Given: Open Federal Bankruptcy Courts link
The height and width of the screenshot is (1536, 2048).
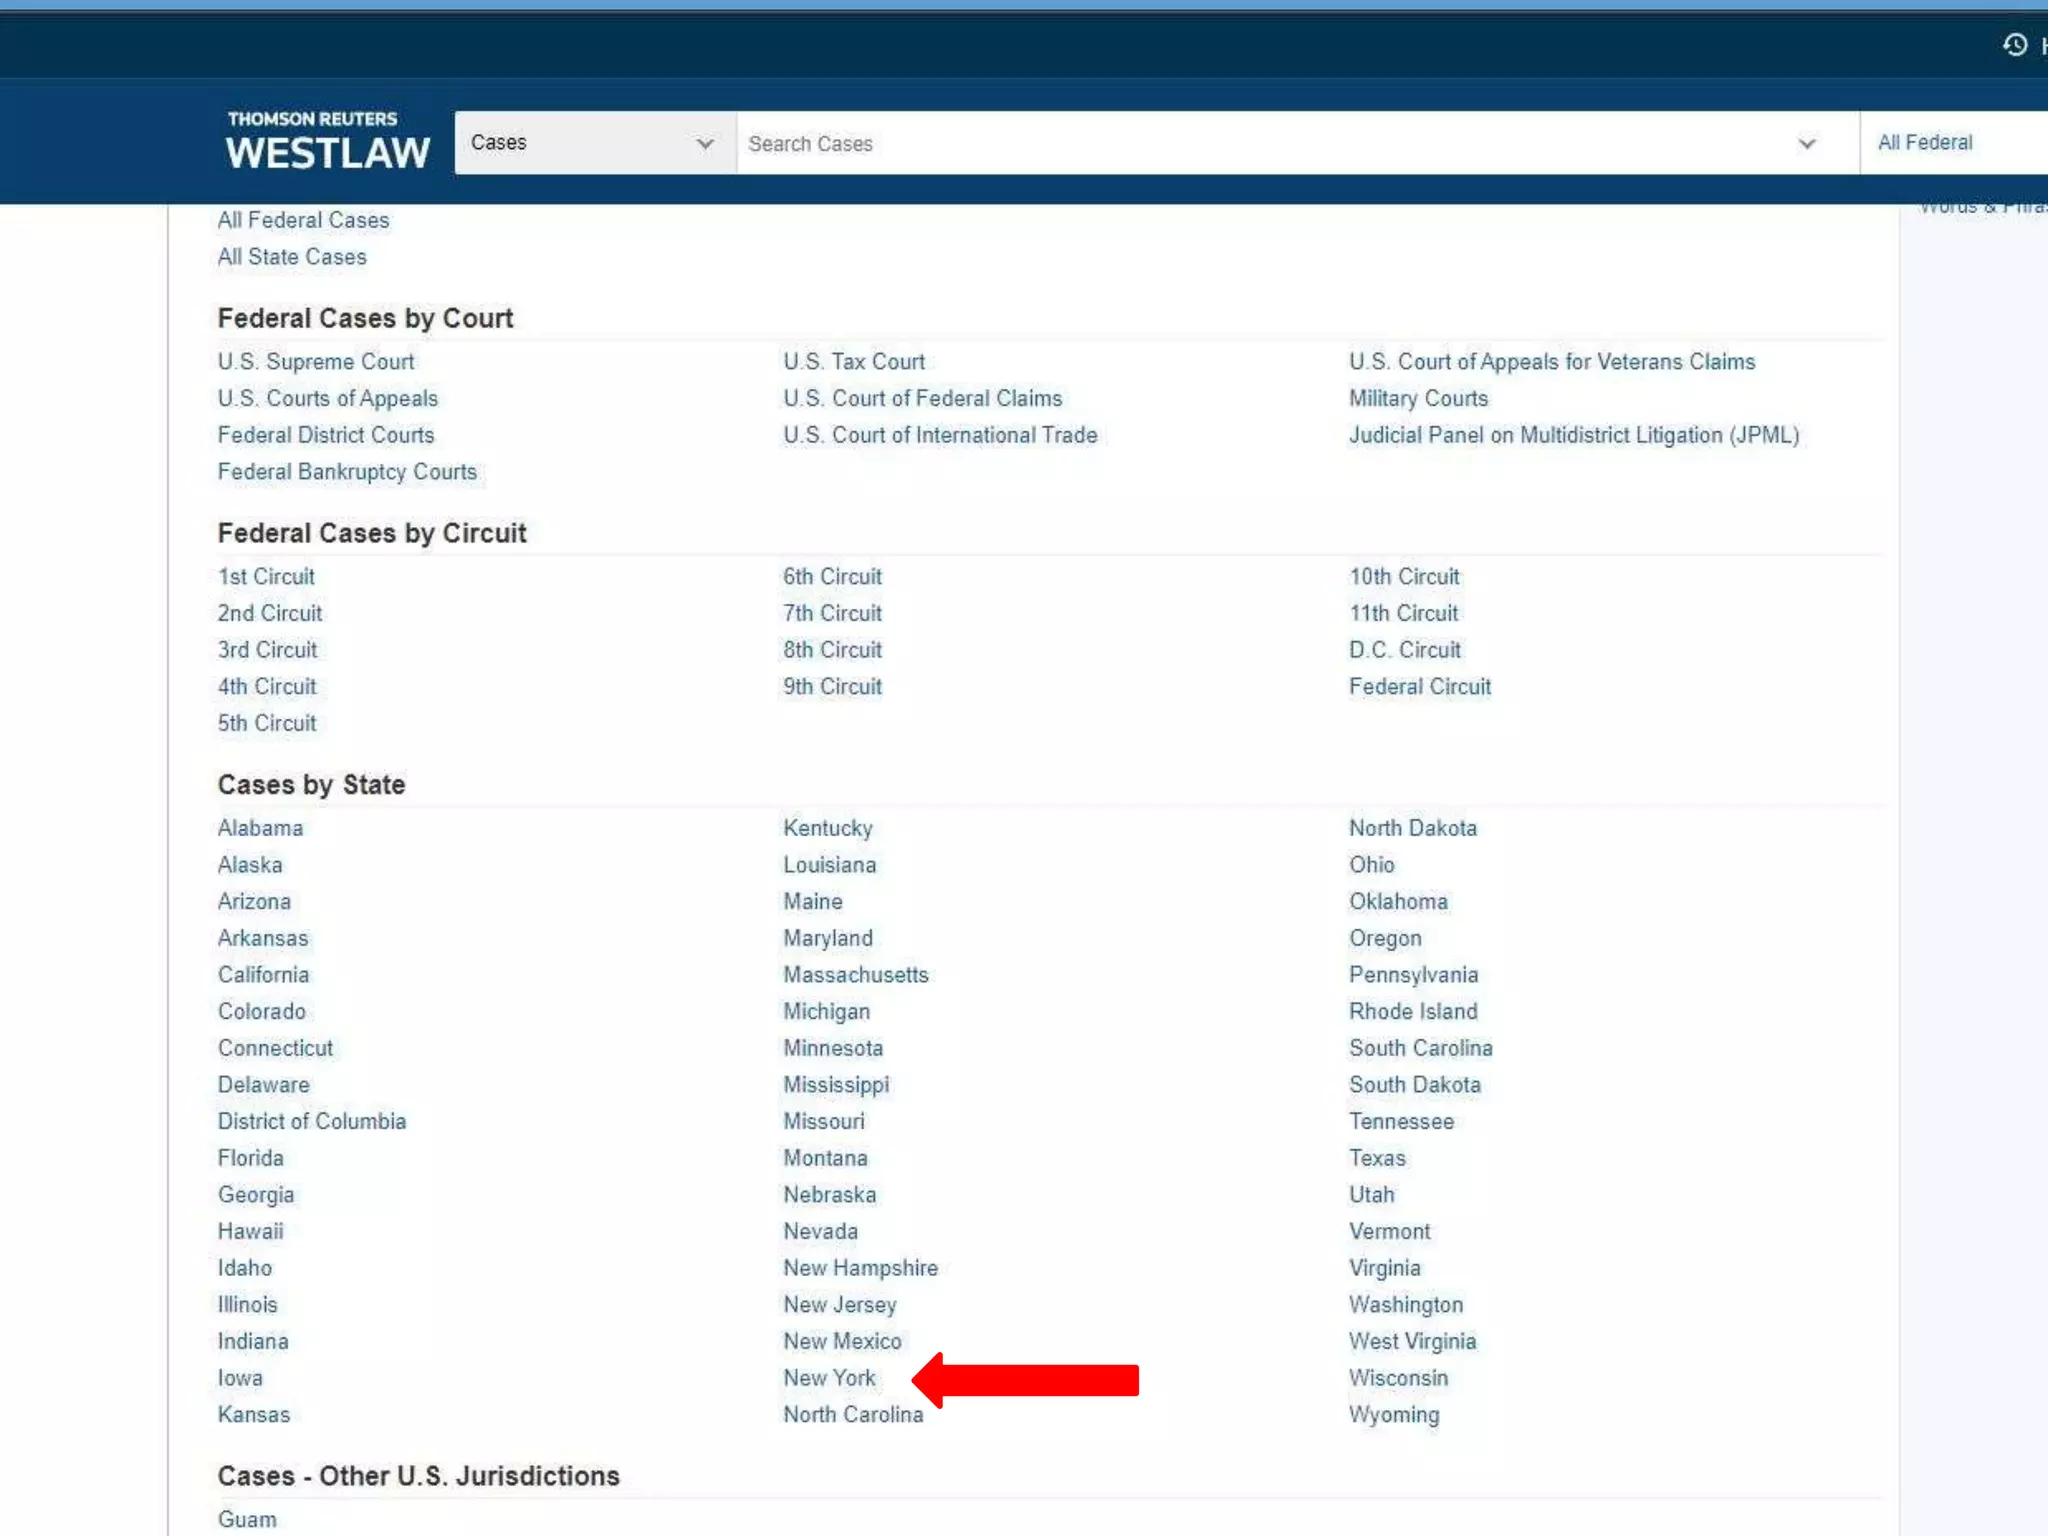Looking at the screenshot, I should [x=347, y=472].
